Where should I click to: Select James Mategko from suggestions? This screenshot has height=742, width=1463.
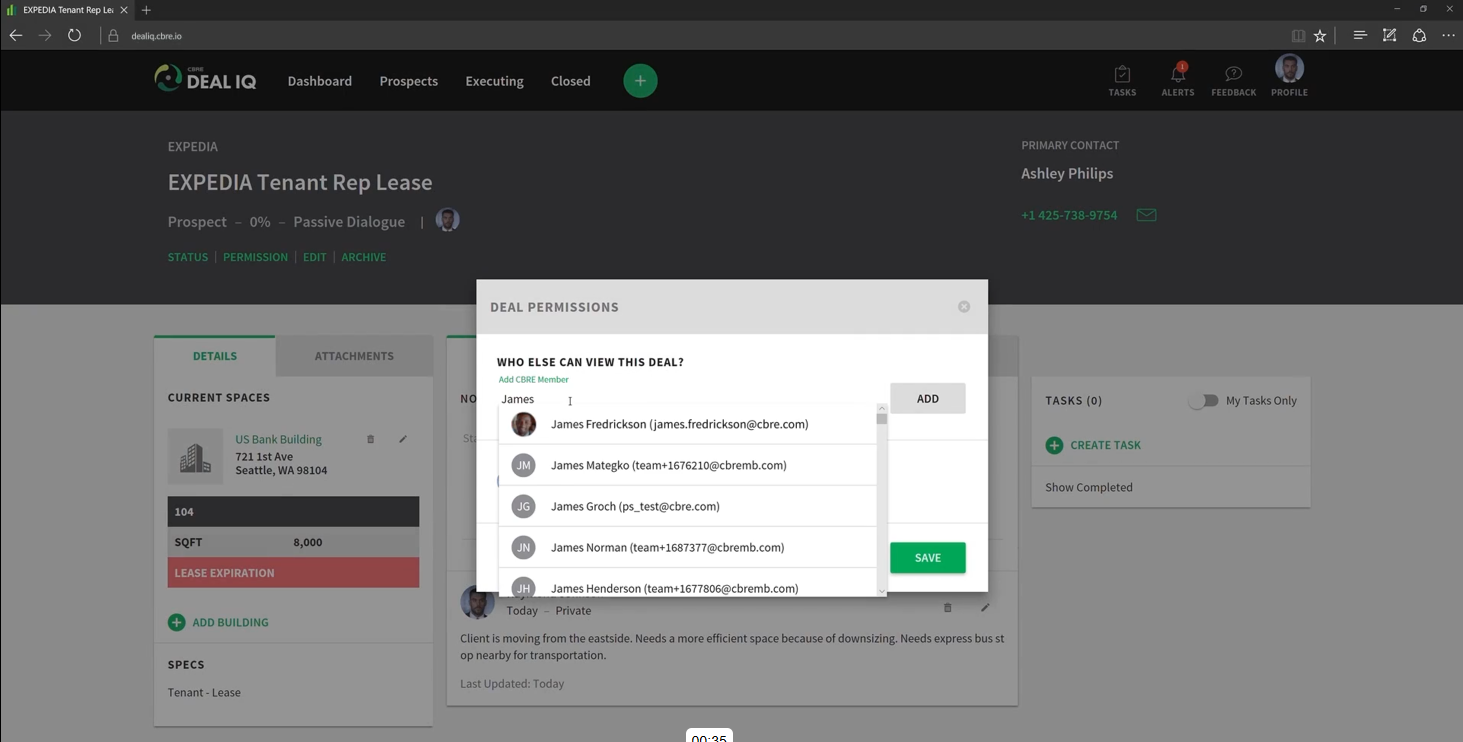[x=687, y=465]
